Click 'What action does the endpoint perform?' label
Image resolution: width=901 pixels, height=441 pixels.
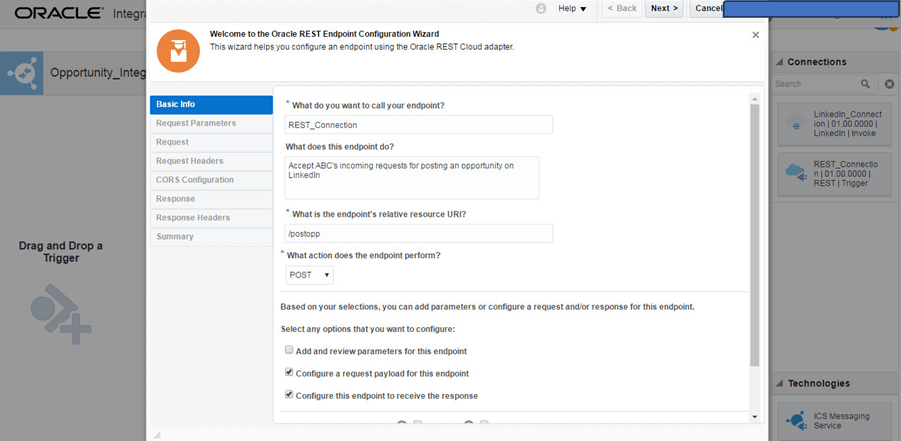click(364, 255)
